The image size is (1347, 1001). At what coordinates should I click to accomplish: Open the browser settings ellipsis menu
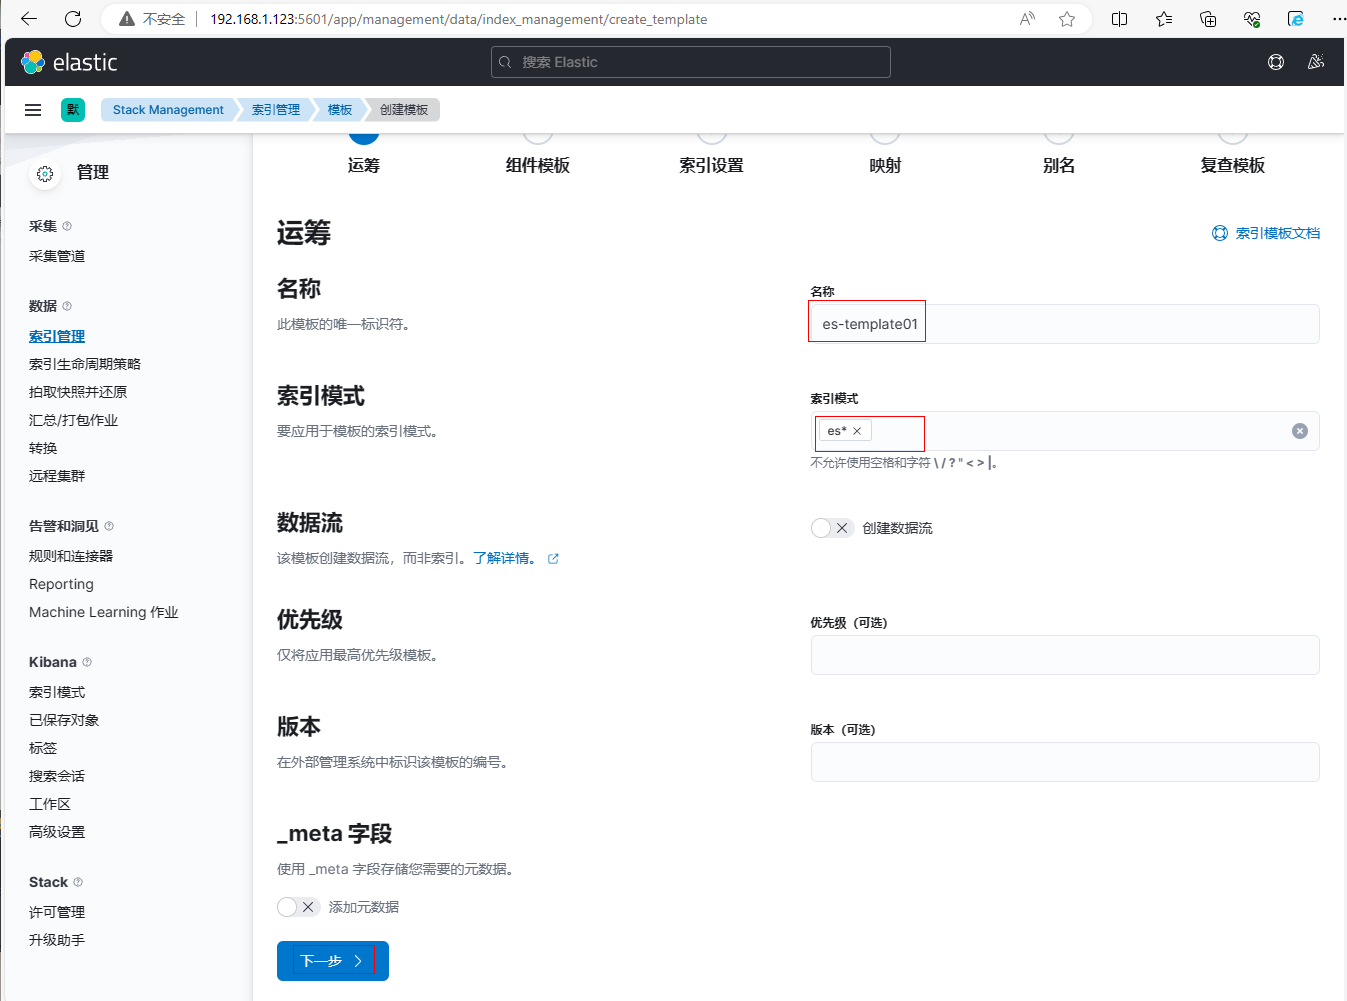point(1338,19)
